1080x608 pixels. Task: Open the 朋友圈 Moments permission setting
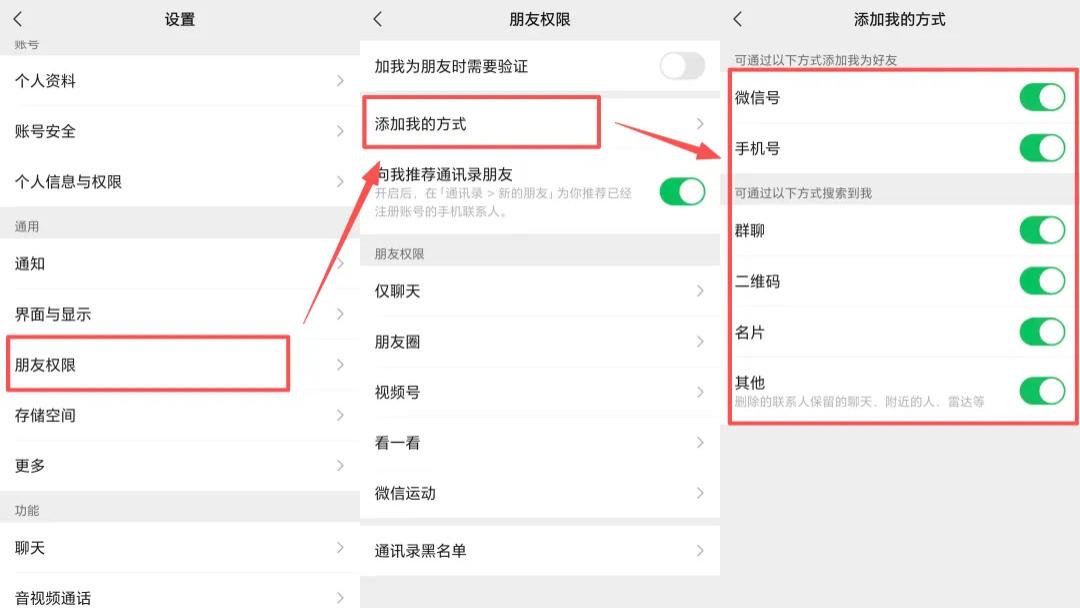pyautogui.click(x=540, y=342)
